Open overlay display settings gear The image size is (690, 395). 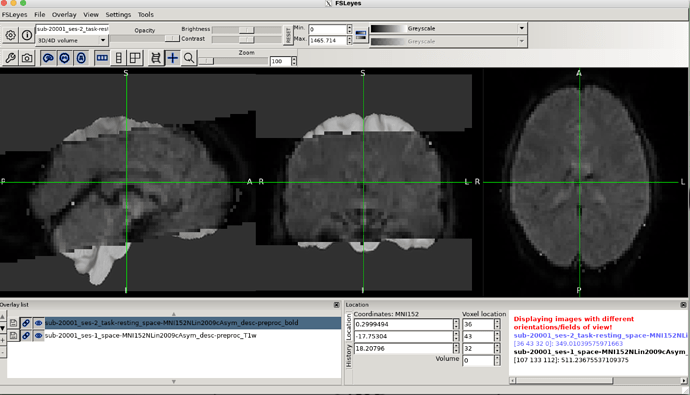pos(11,35)
